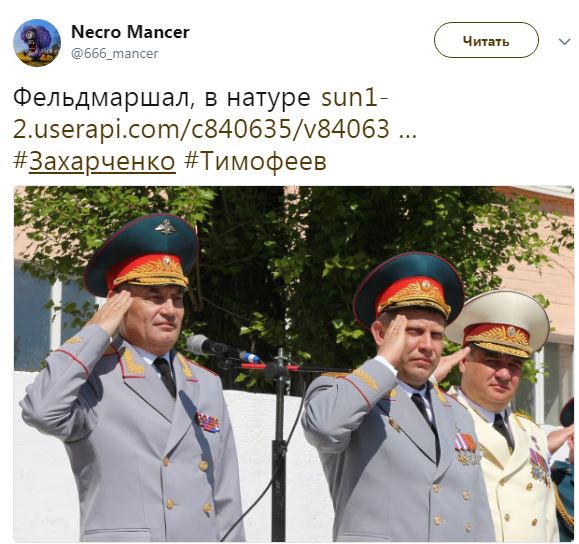The height and width of the screenshot is (544, 579).
Task: Open the #Захарченко hashtag
Action: [x=94, y=162]
